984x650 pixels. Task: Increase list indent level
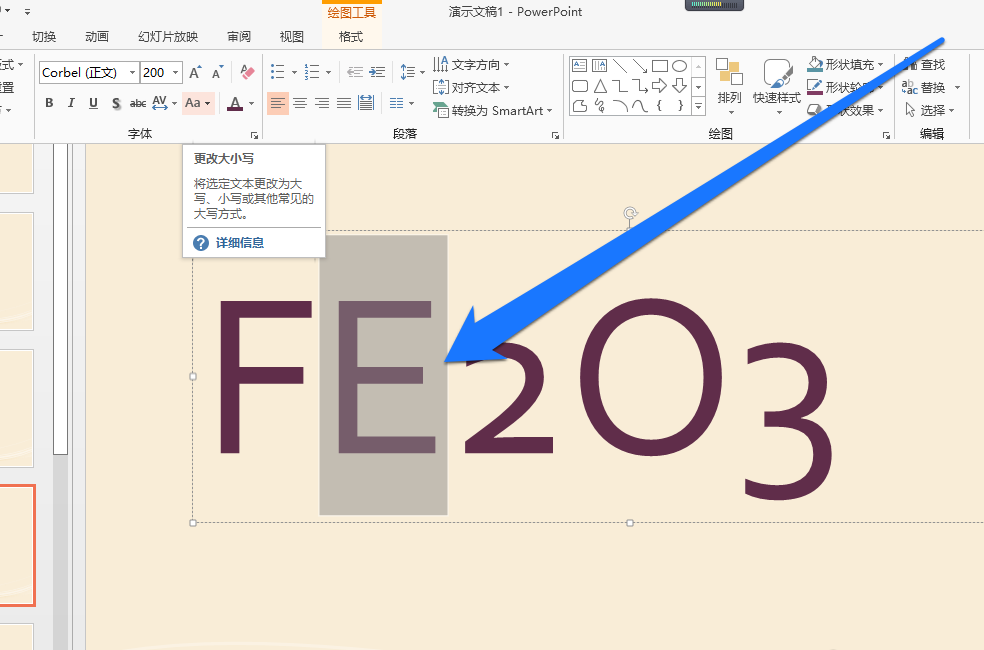pos(377,72)
